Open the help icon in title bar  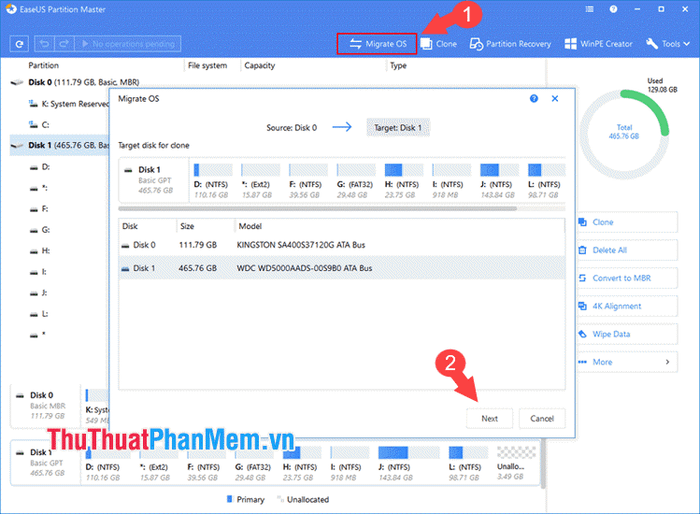[x=613, y=9]
